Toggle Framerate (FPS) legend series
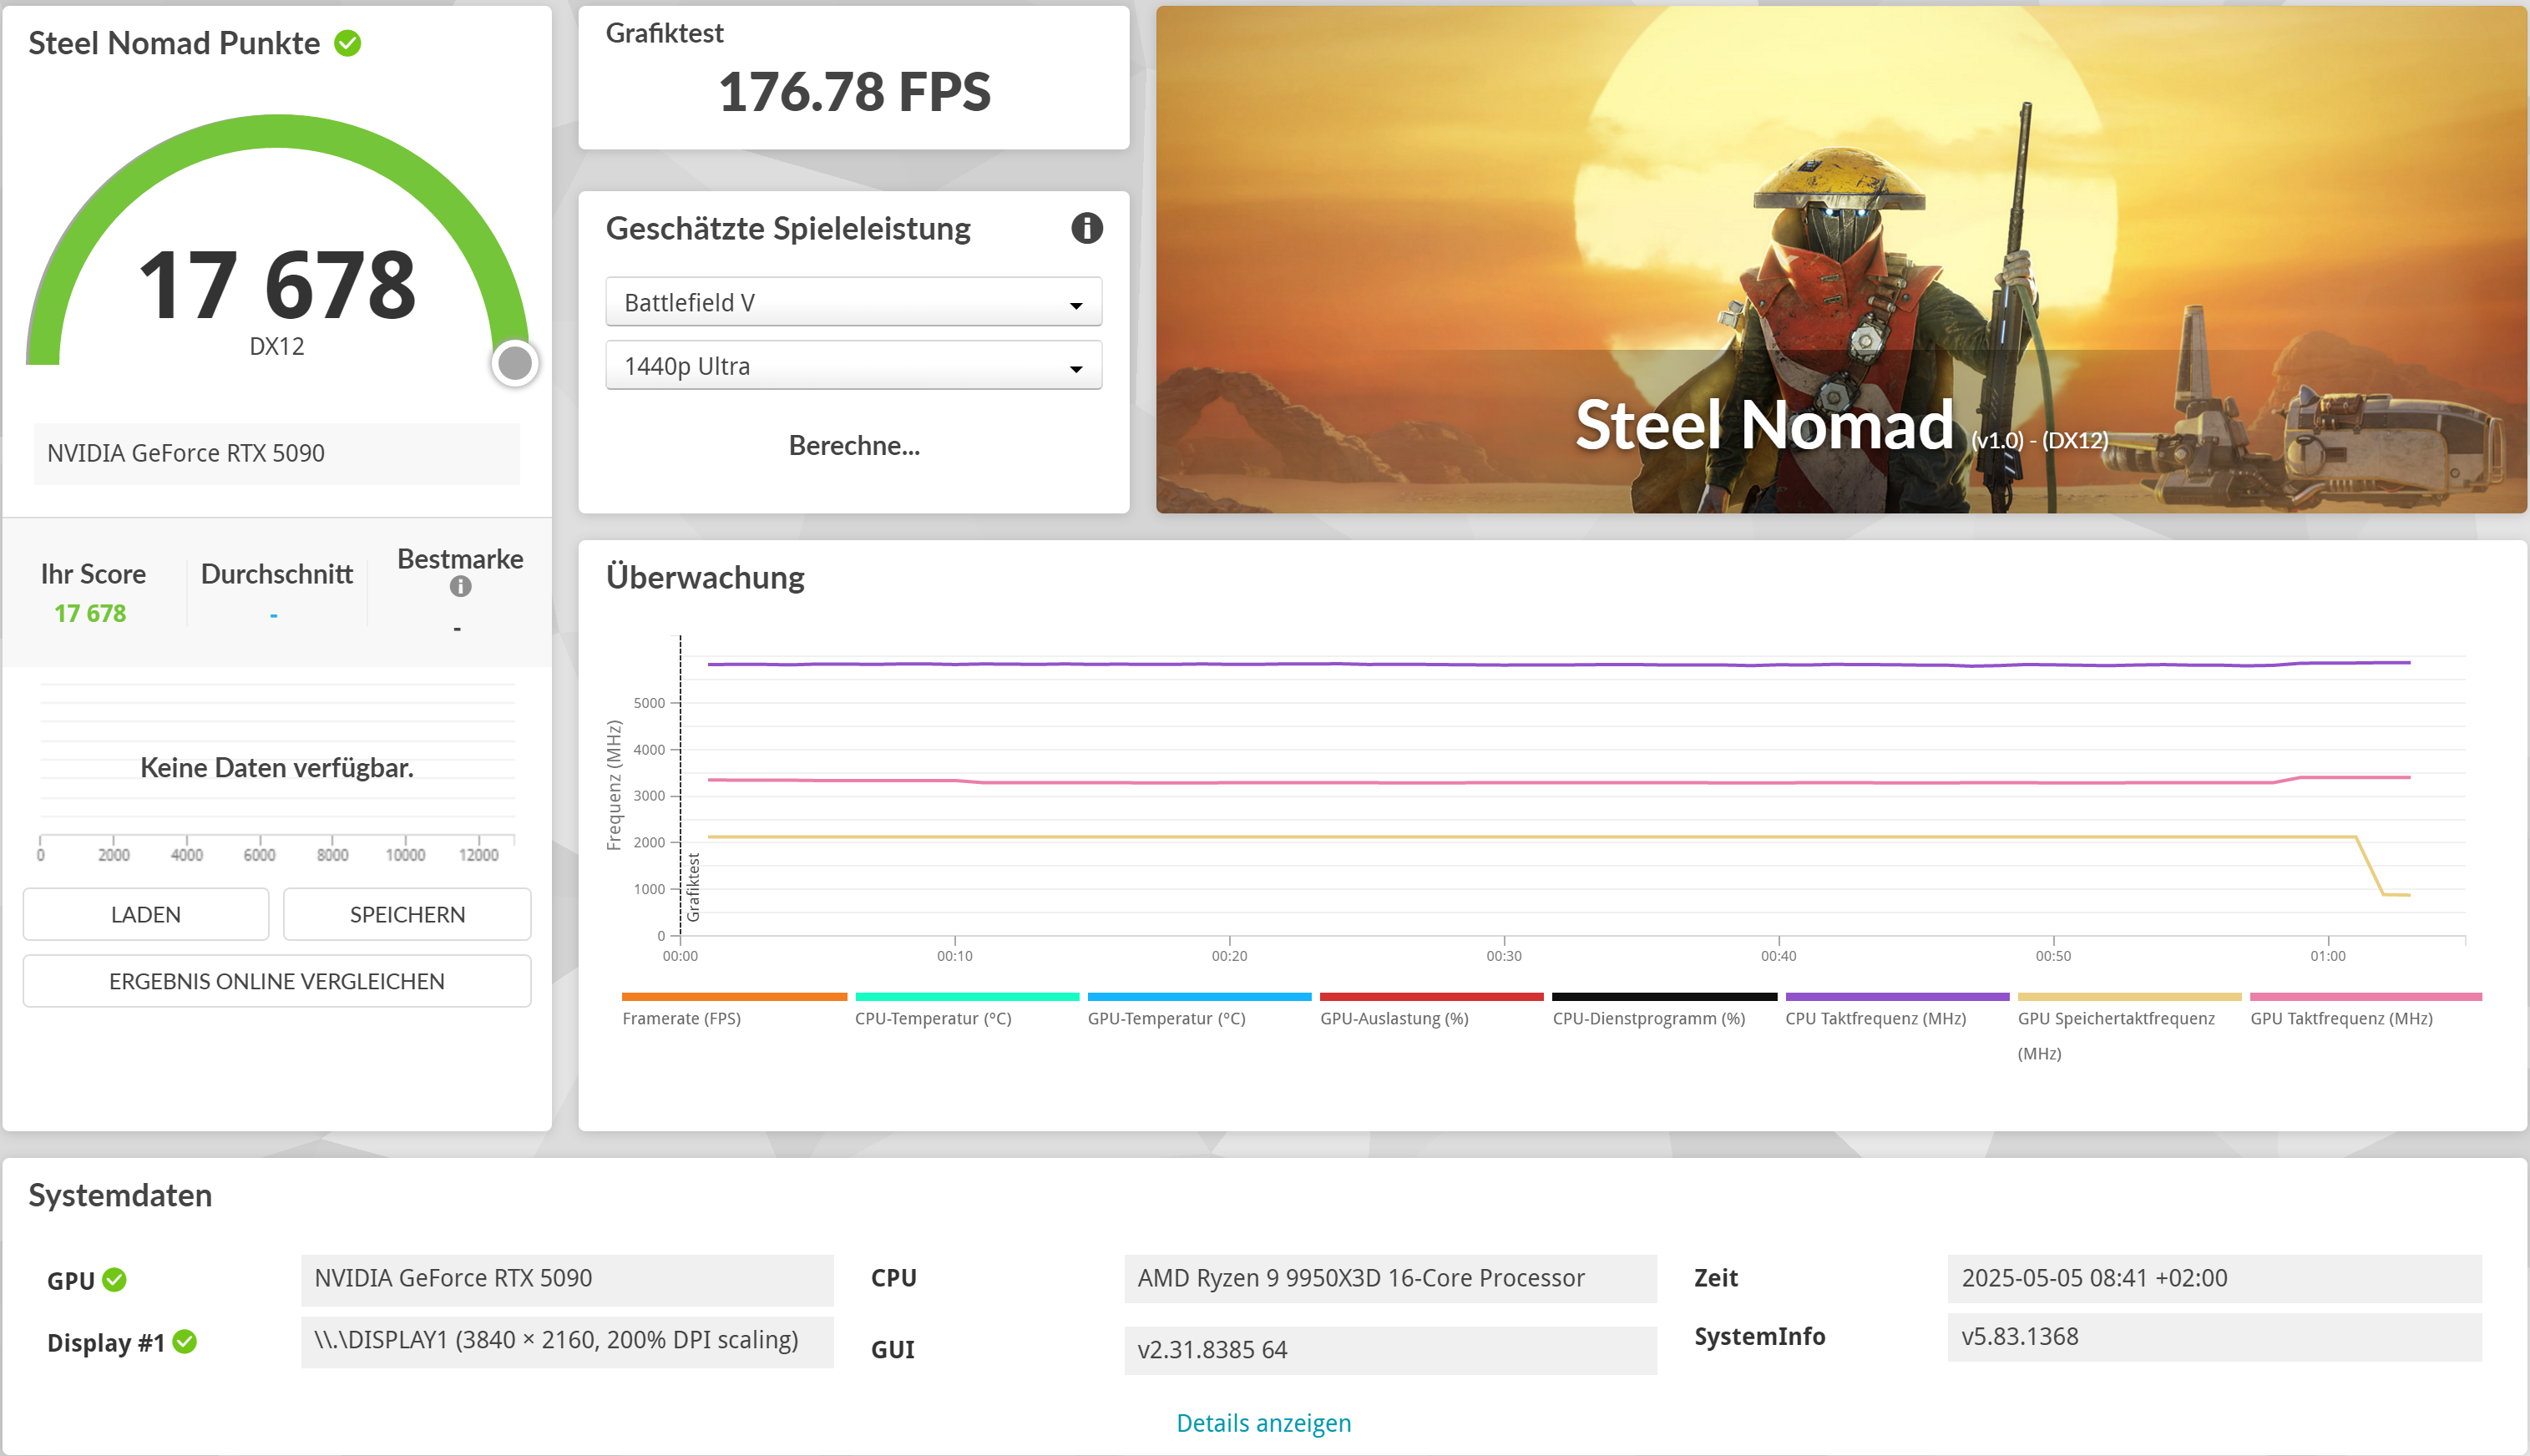Viewport: 2530px width, 1456px height. click(681, 1018)
